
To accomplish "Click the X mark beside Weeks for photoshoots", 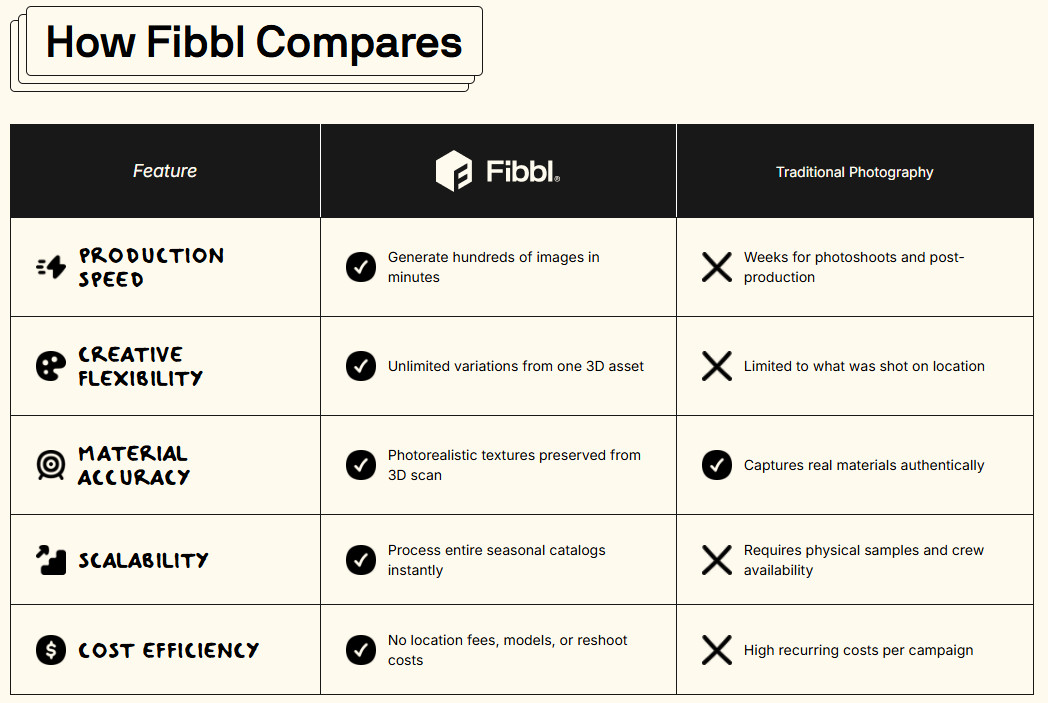I will tap(717, 267).
